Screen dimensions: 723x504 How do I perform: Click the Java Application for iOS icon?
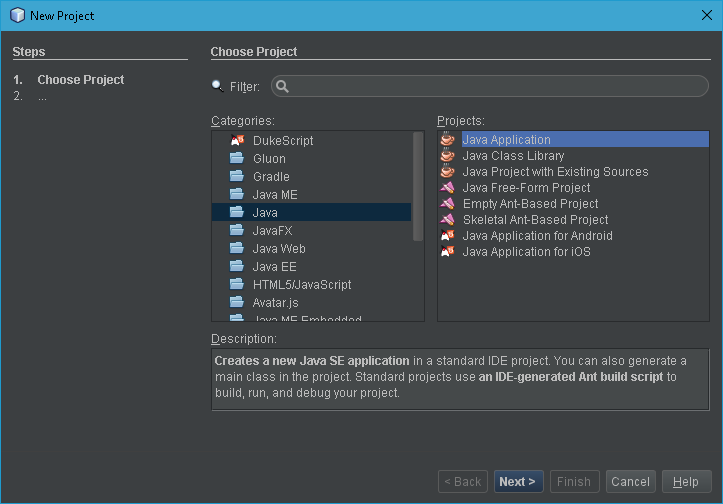tap(447, 251)
